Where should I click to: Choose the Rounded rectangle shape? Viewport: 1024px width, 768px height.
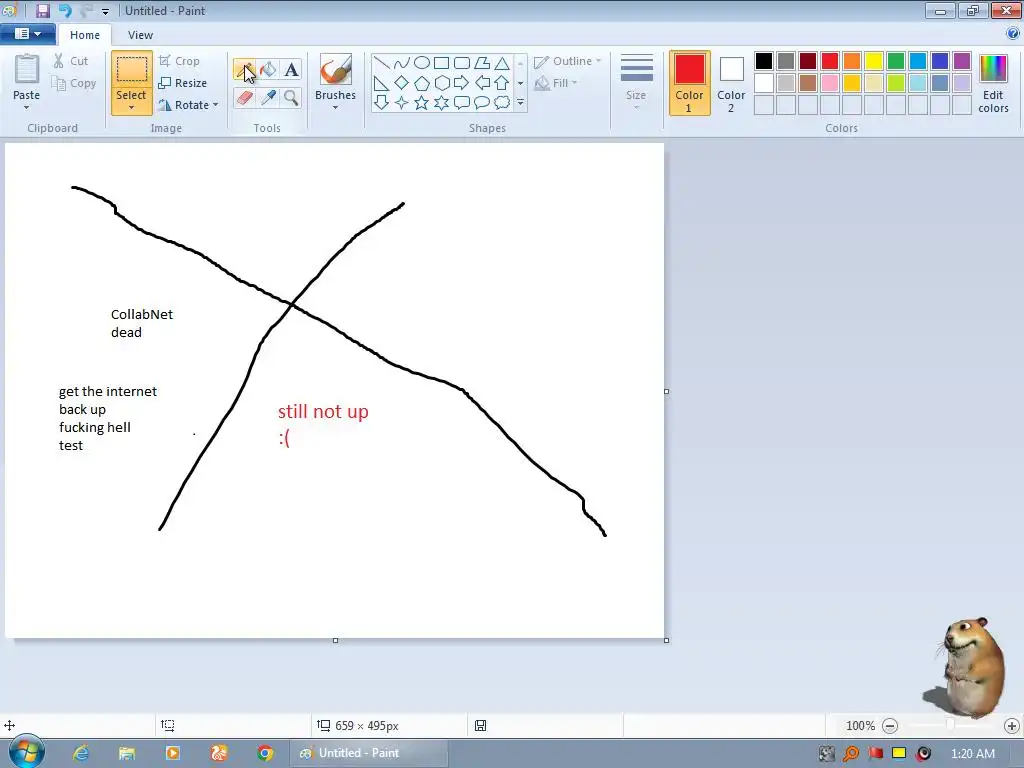(x=462, y=63)
